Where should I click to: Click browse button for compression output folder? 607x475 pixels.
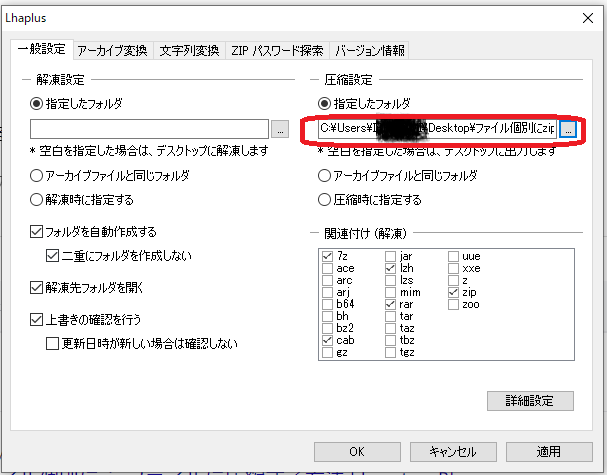(568, 129)
